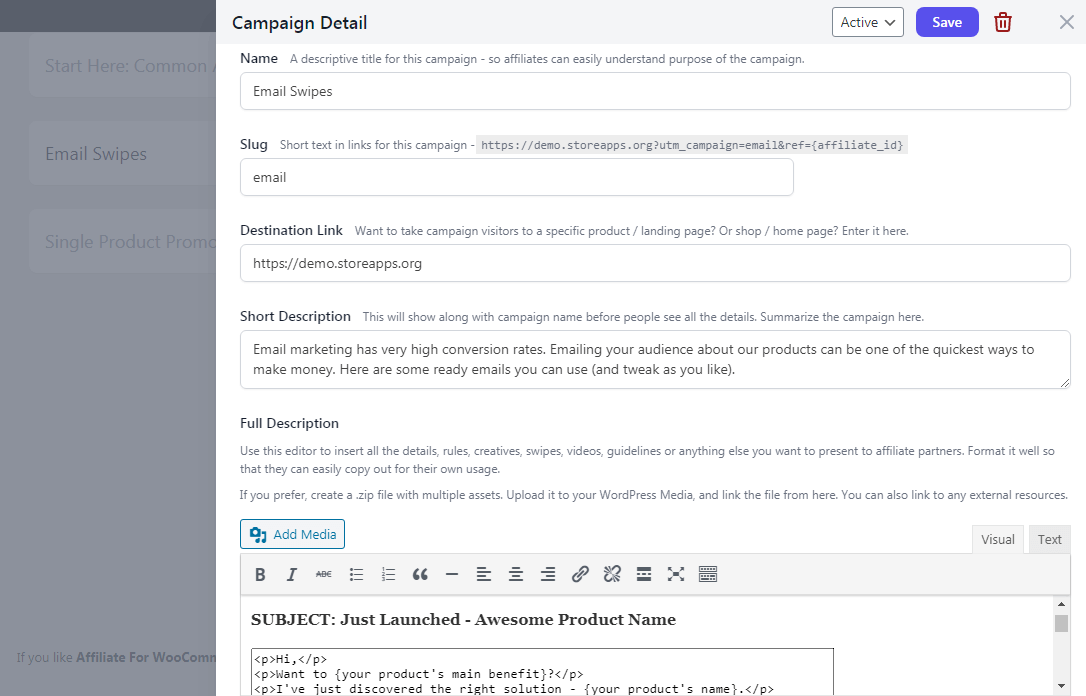Align text left in the editor

point(484,574)
